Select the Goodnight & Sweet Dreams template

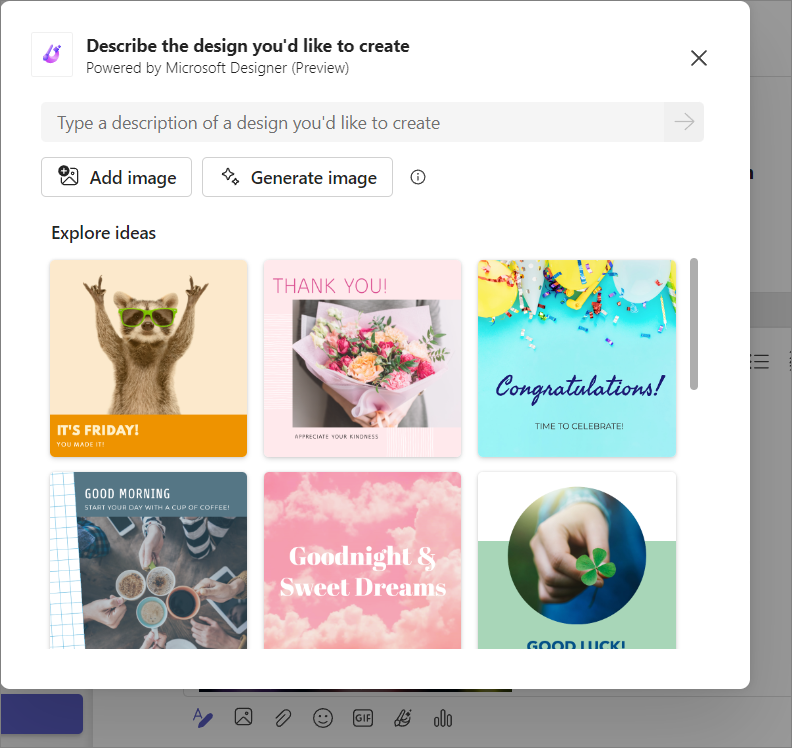coord(363,561)
